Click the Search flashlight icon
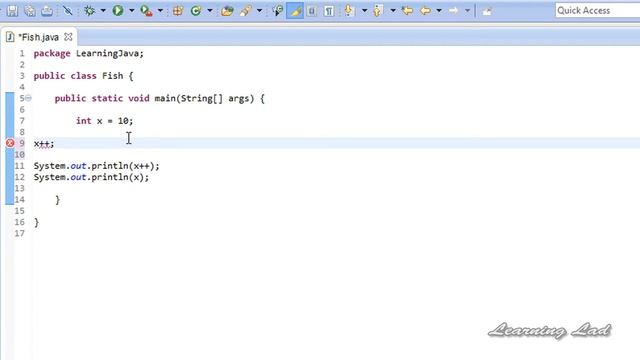640x360 pixels. click(245, 11)
